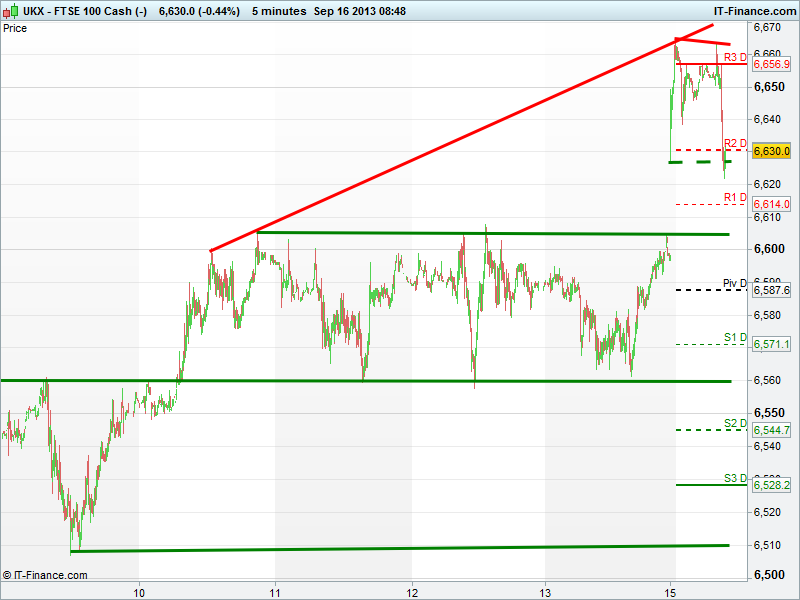The image size is (800, 600).
Task: Select the yellow 6,630.0 current price tag
Action: point(772,151)
